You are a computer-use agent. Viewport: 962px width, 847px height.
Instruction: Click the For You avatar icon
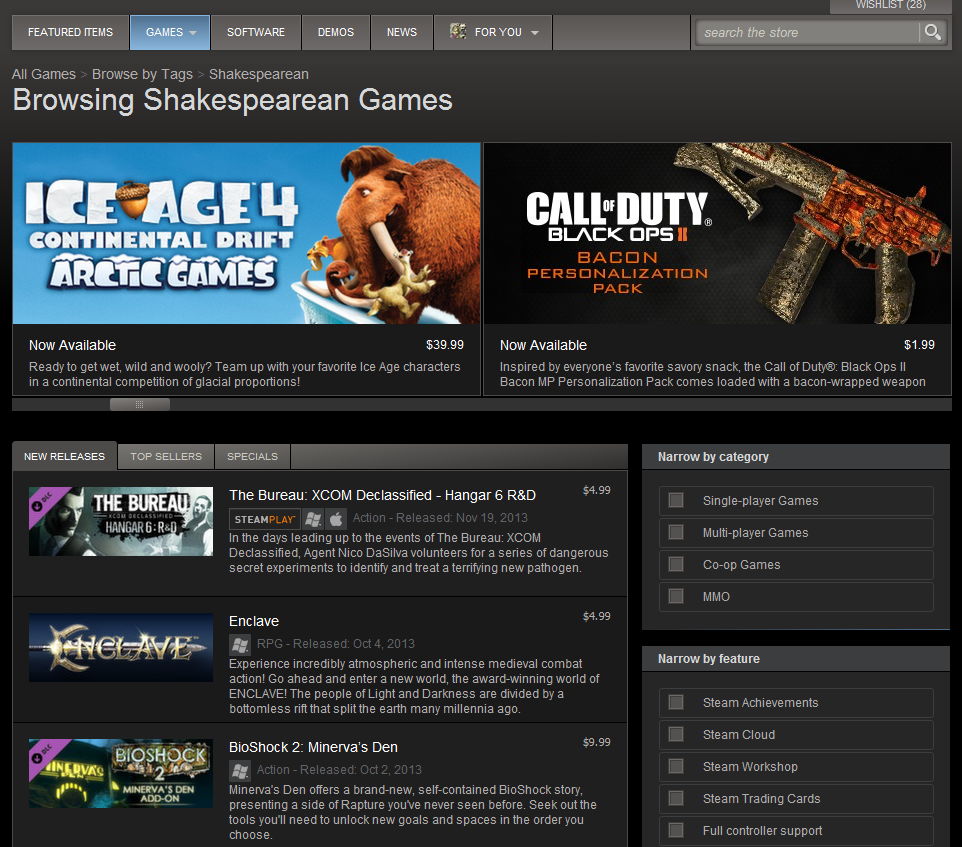458,32
